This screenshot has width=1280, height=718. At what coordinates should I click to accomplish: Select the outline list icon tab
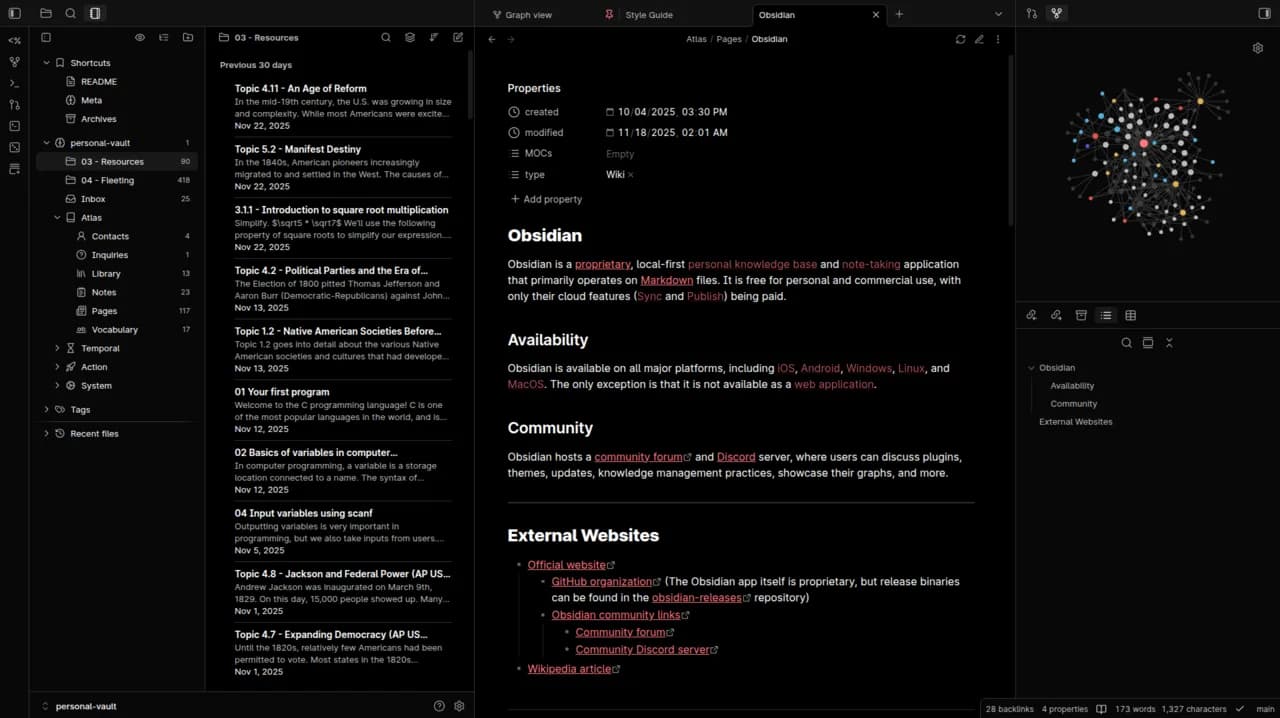pyautogui.click(x=1106, y=315)
